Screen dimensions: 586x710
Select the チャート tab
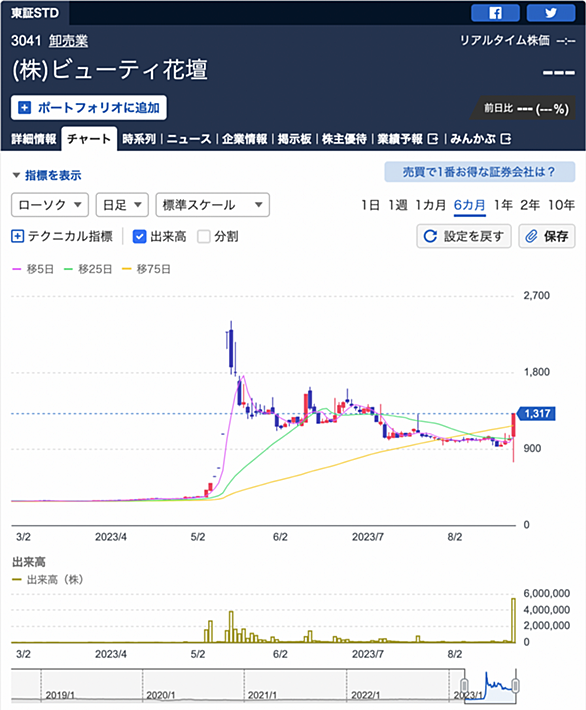pyautogui.click(x=89, y=139)
